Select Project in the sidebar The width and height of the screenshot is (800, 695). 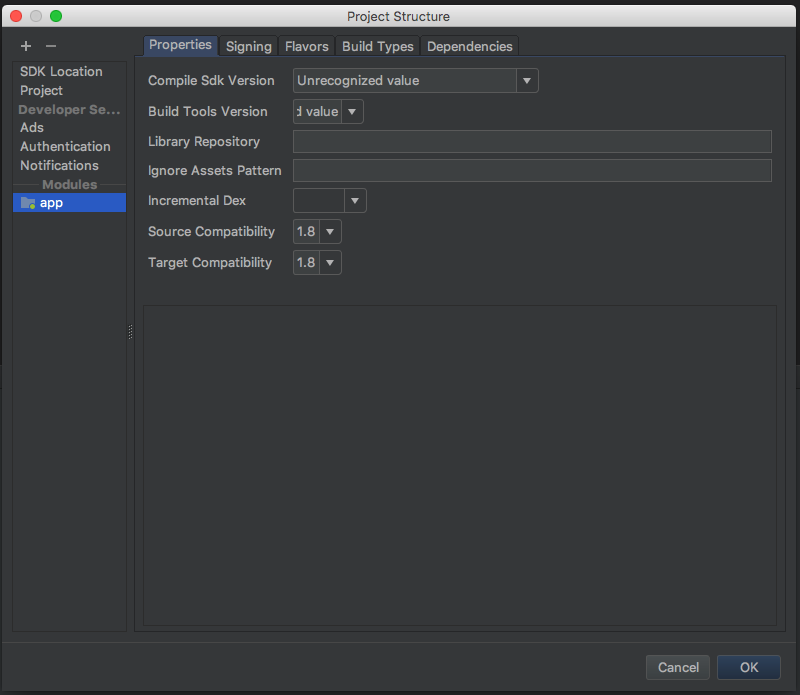[41, 91]
